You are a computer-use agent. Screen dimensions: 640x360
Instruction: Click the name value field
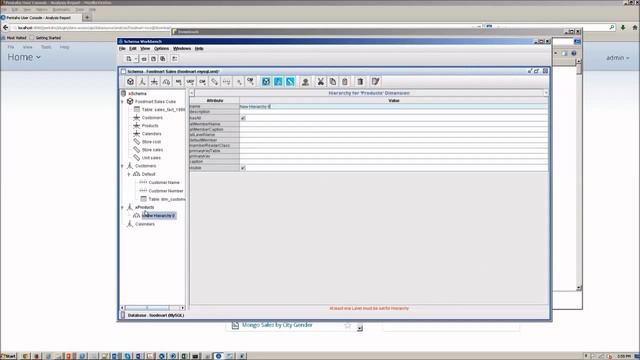click(393, 107)
